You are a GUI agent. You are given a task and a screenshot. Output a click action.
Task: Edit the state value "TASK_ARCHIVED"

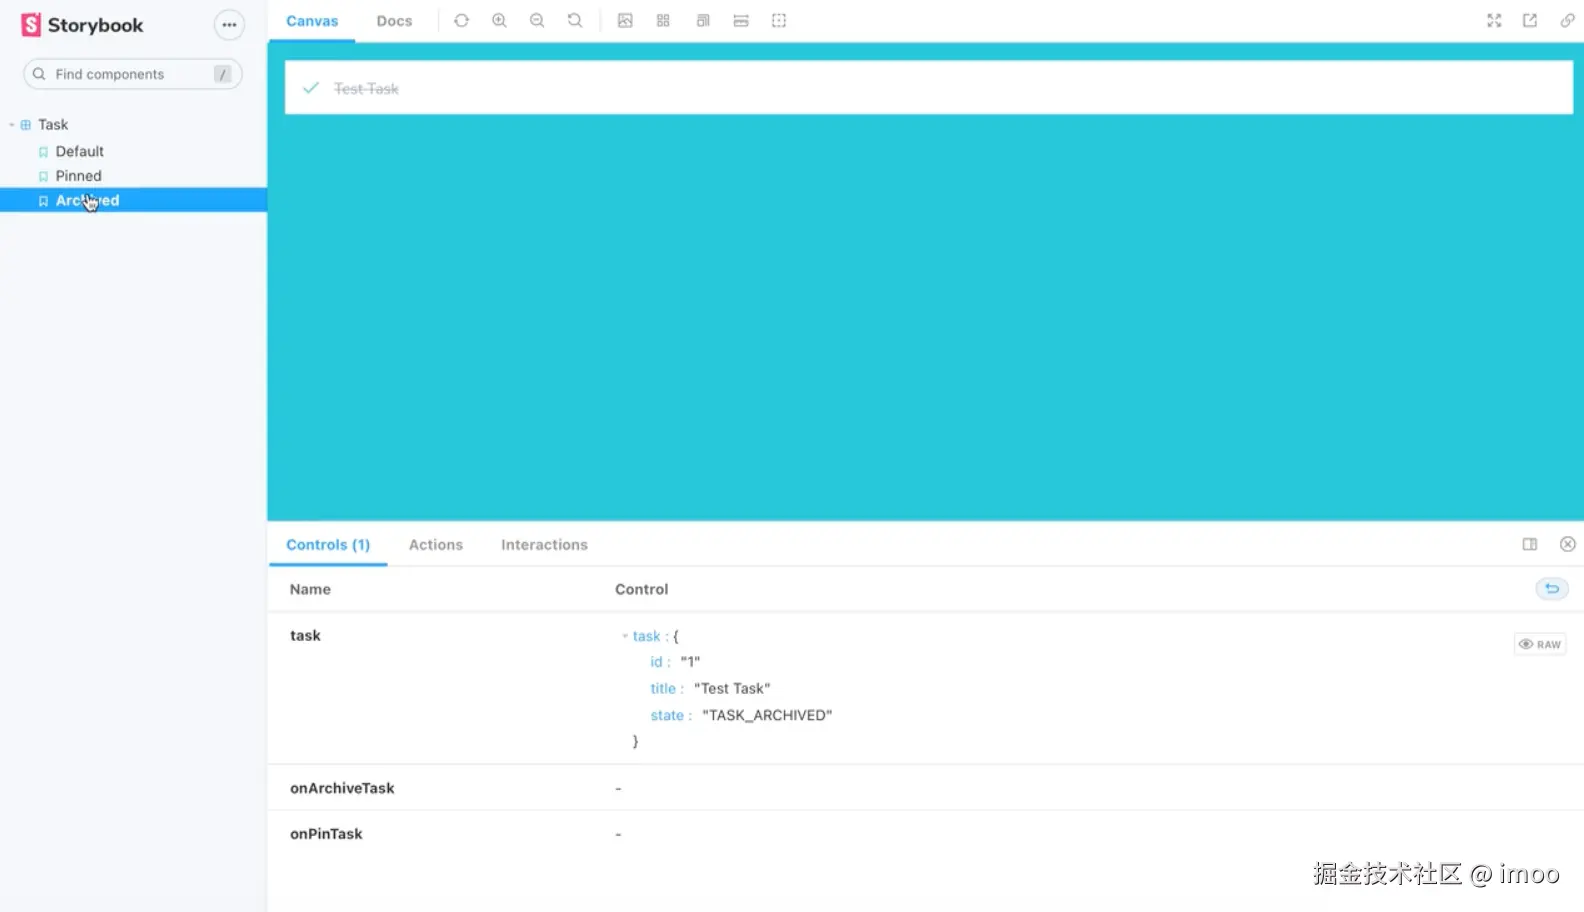click(767, 716)
